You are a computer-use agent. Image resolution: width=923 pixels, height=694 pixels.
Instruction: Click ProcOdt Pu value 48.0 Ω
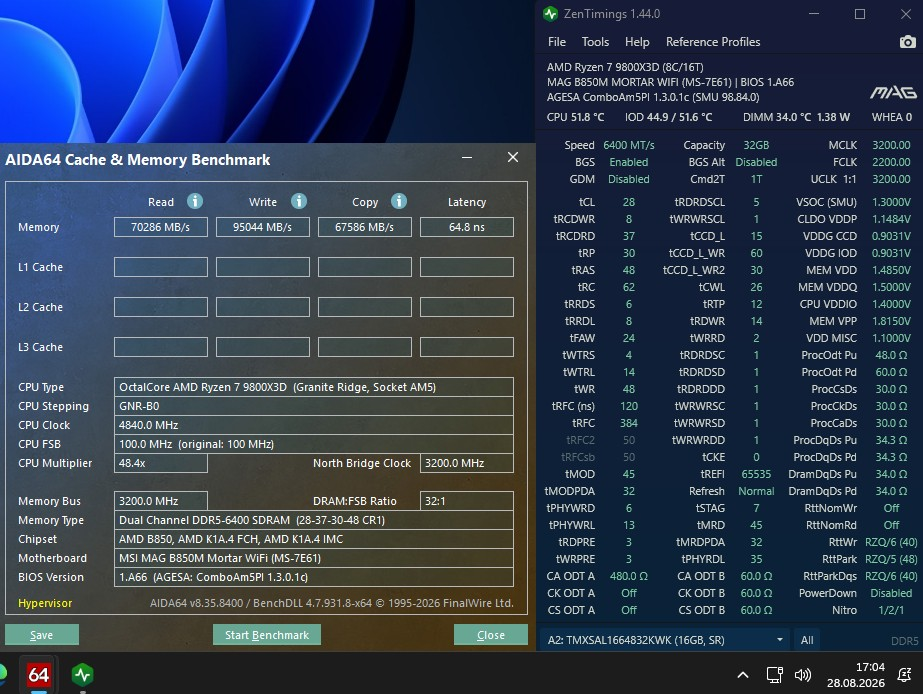891,355
